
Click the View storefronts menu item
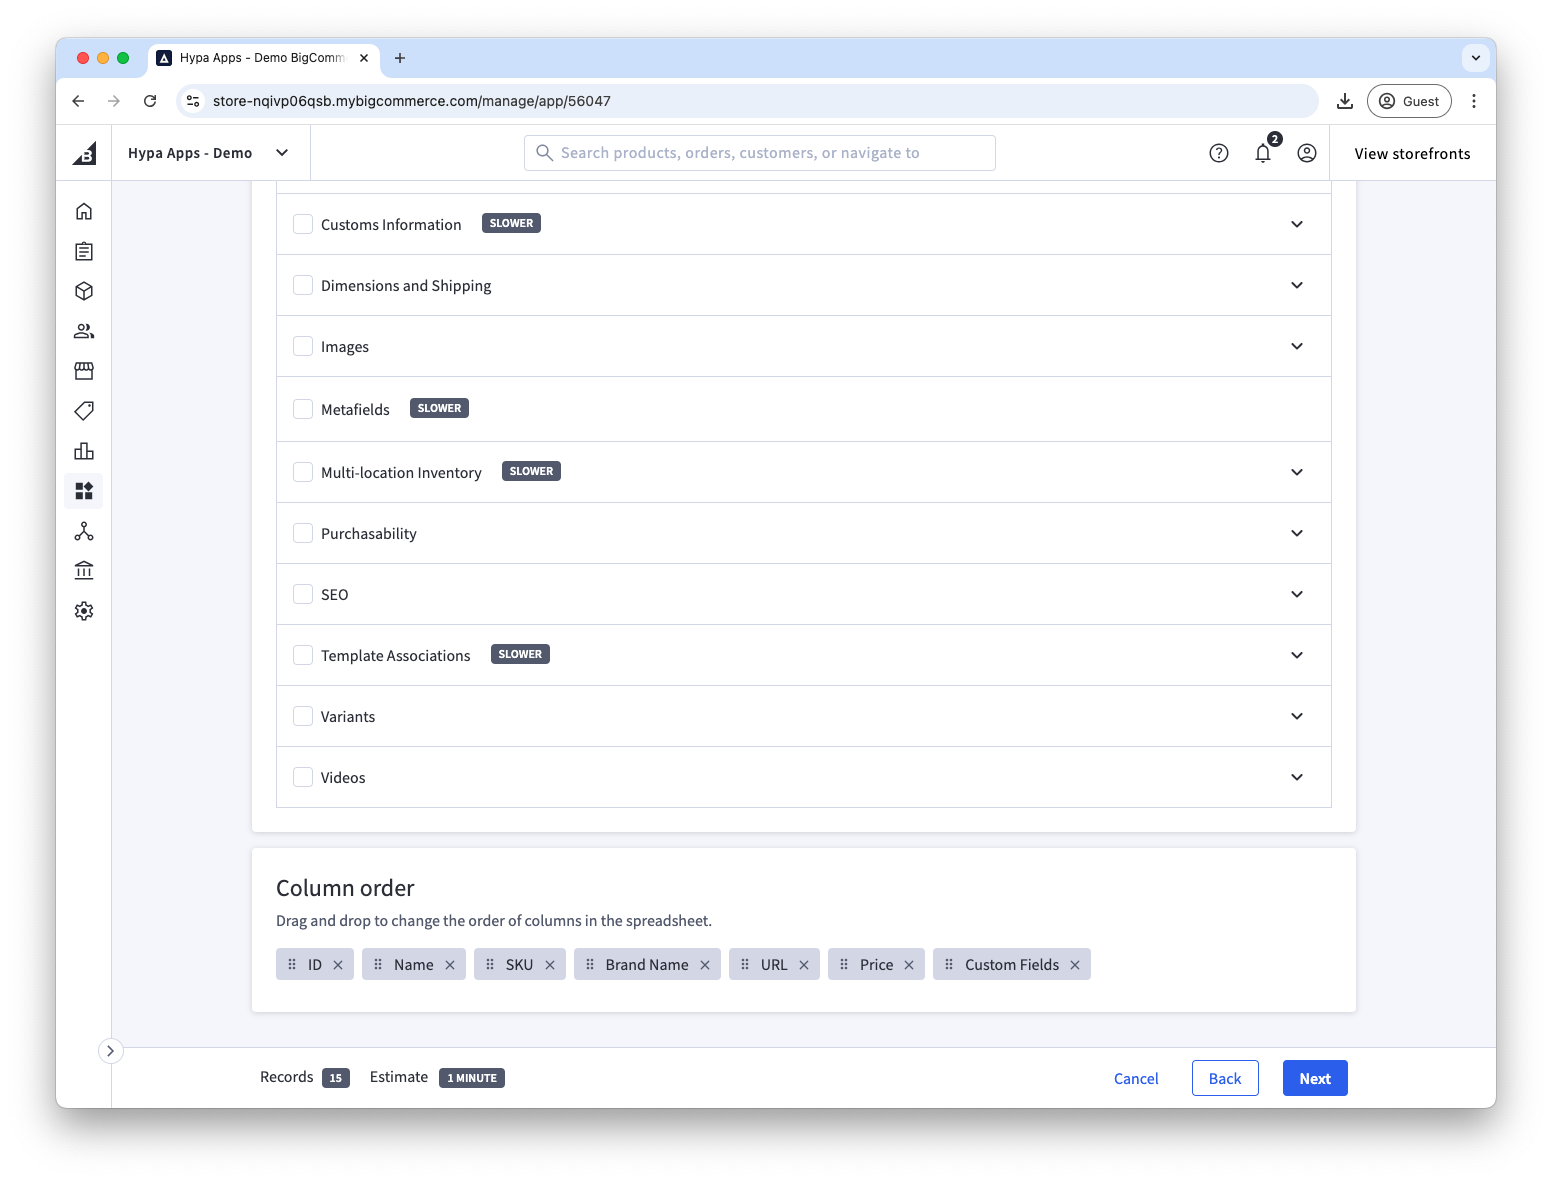click(x=1411, y=152)
